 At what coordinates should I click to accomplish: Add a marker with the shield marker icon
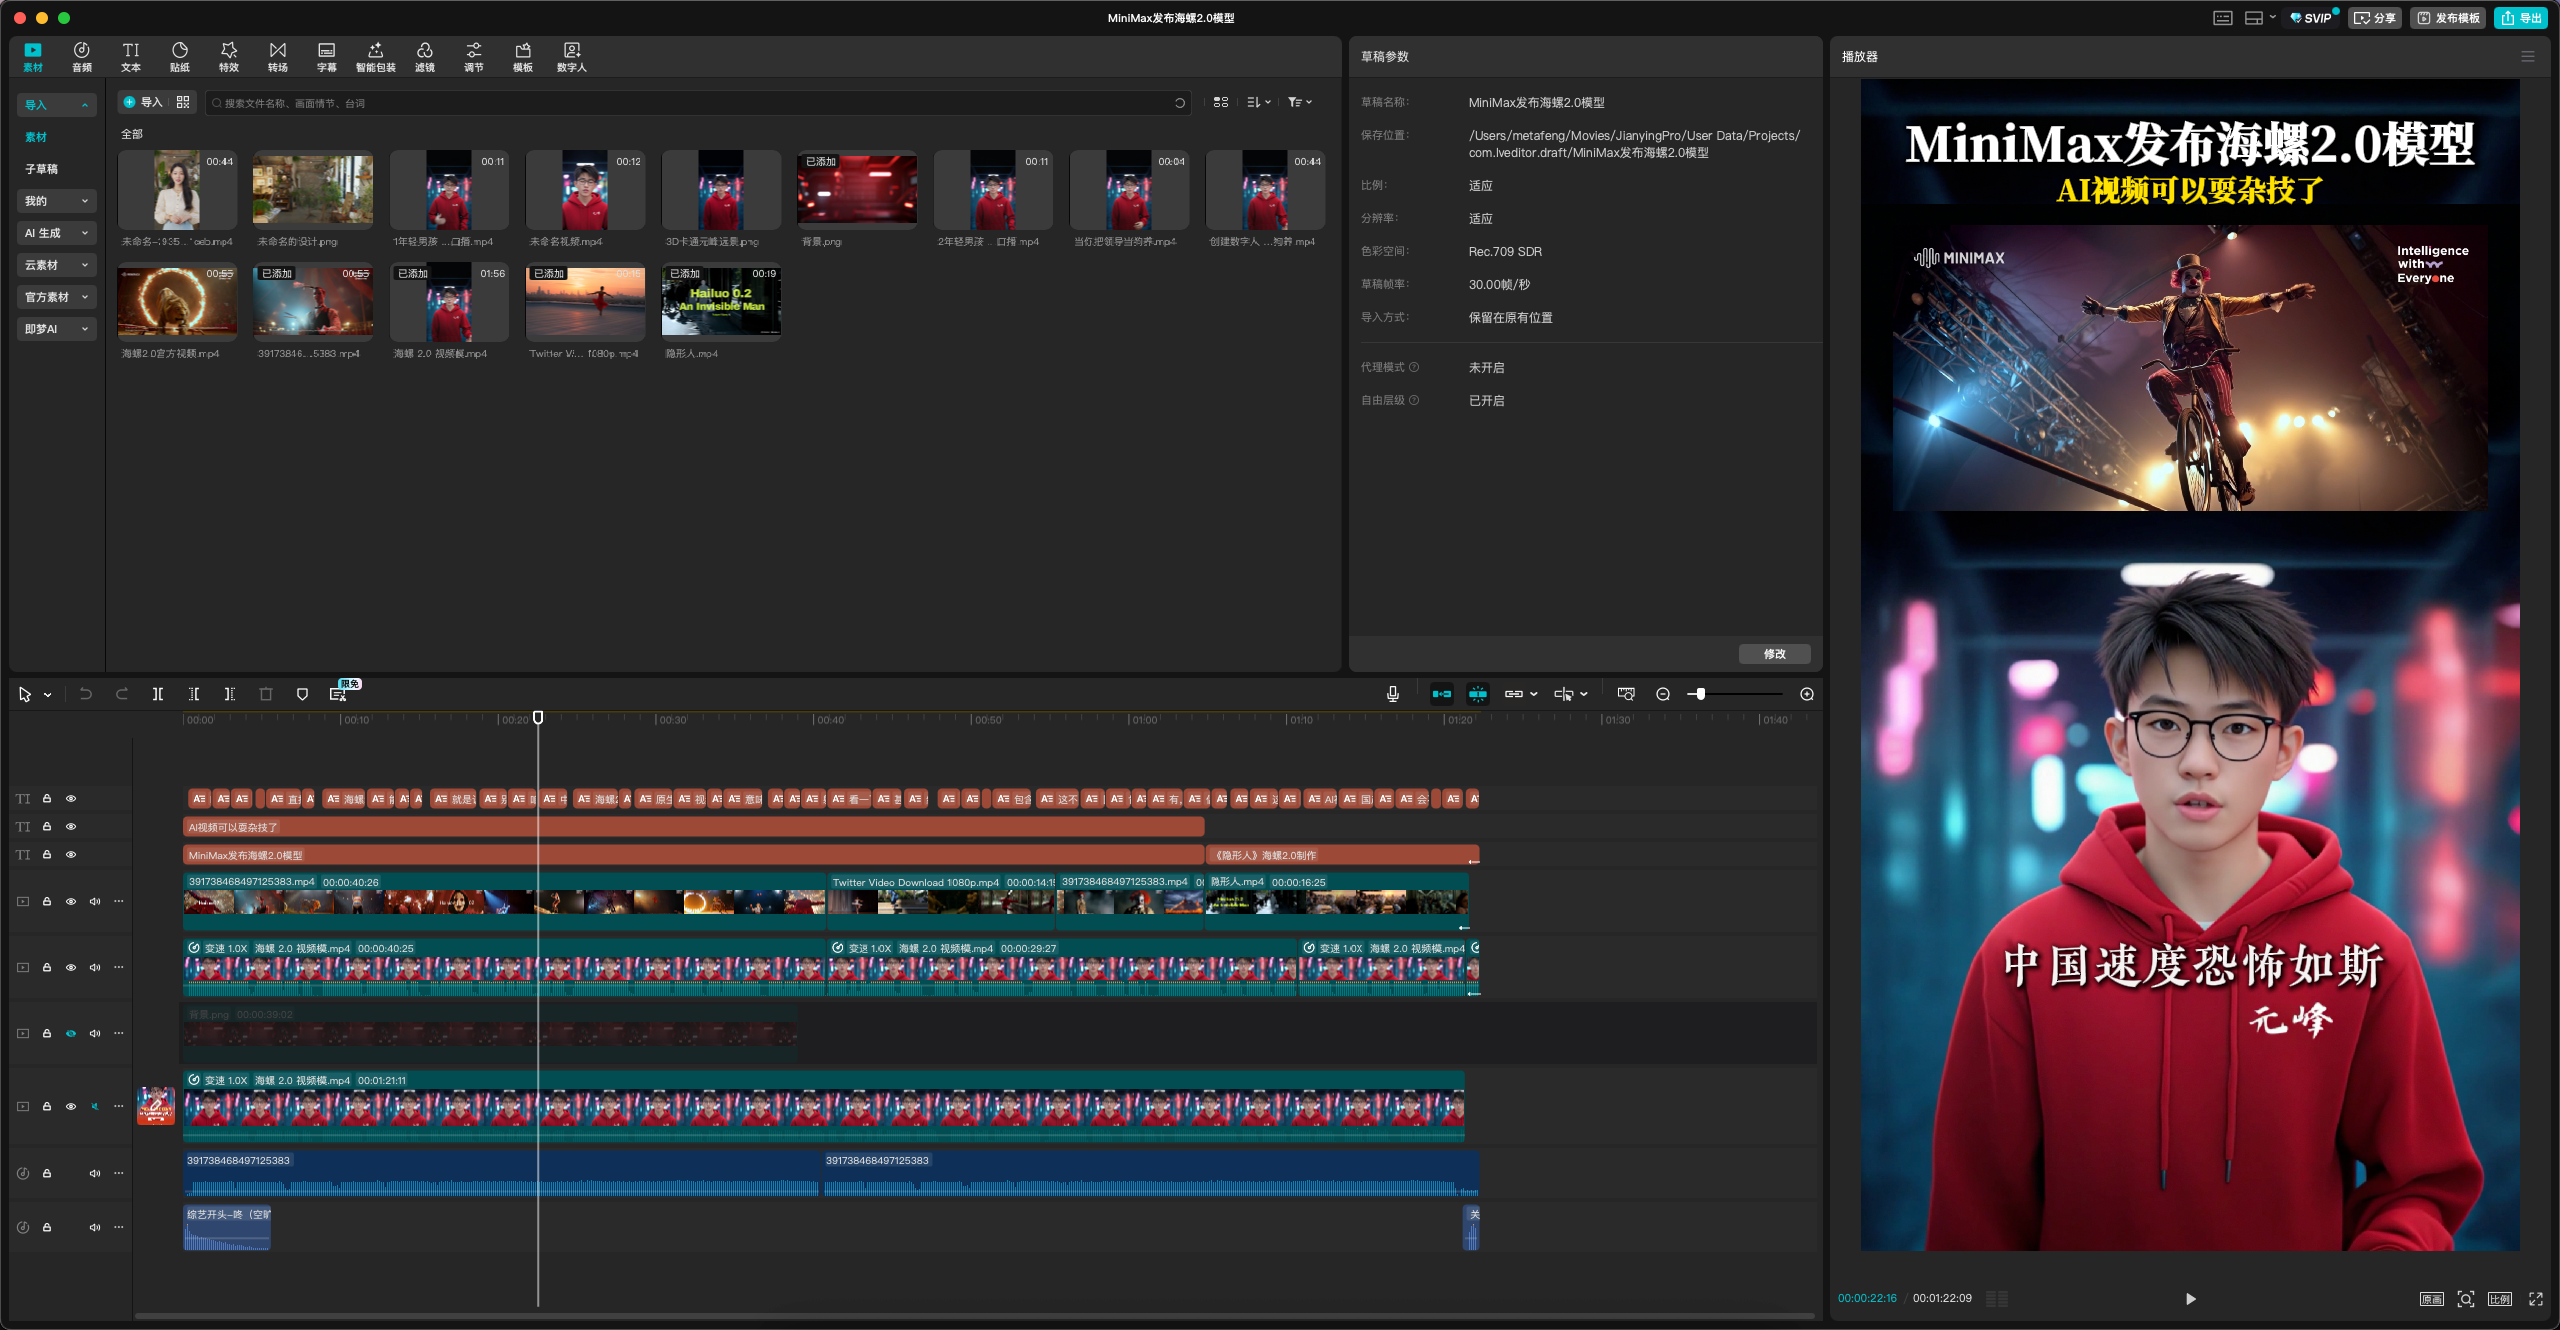coord(302,694)
